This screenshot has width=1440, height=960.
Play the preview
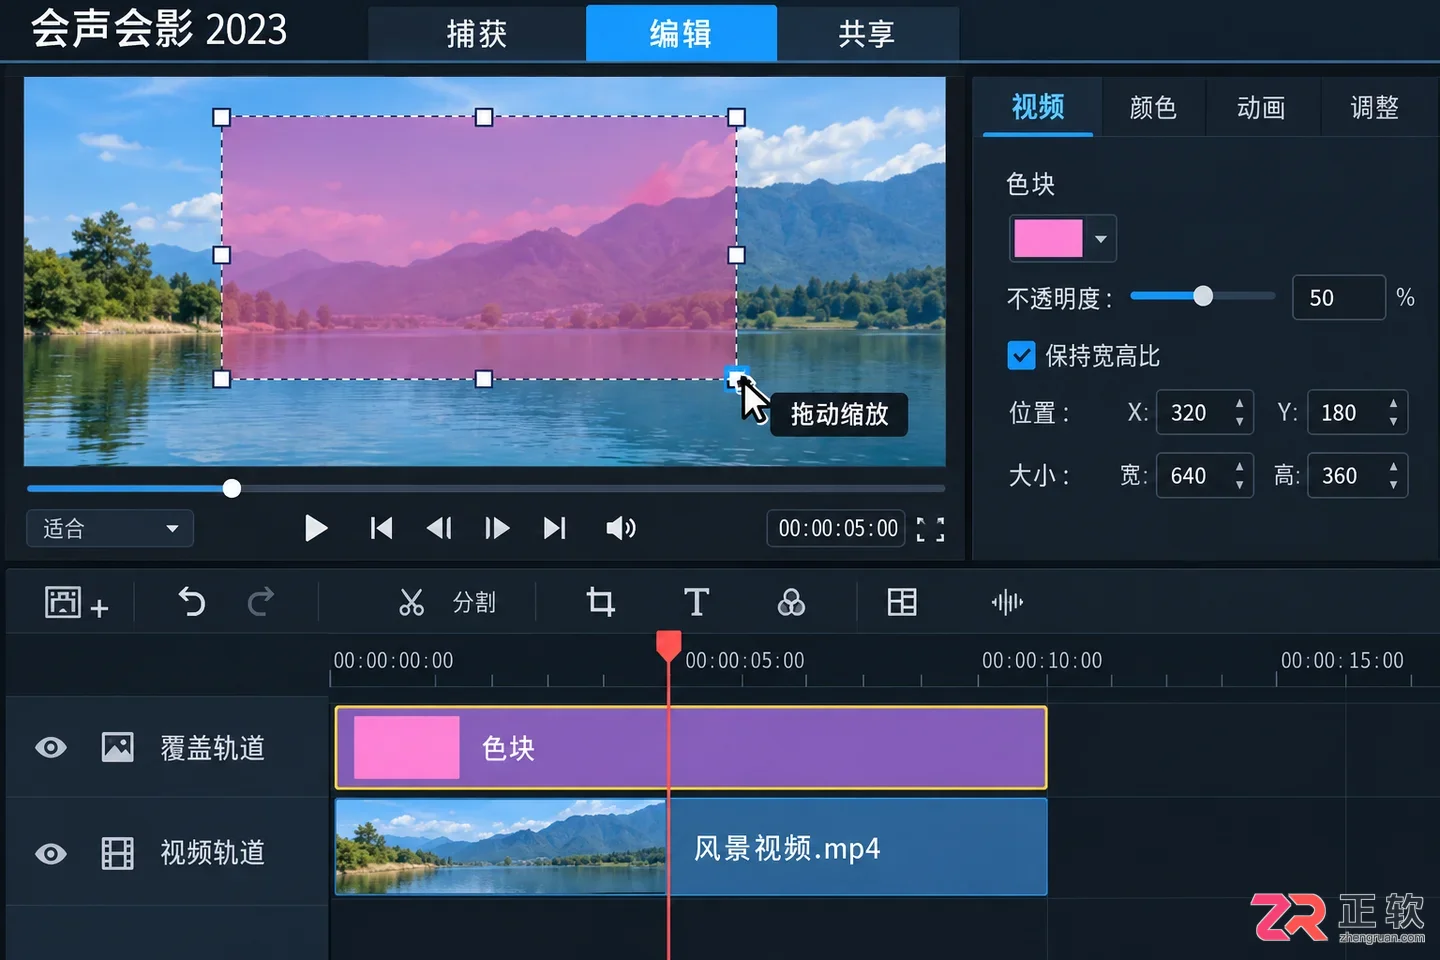pyautogui.click(x=316, y=528)
